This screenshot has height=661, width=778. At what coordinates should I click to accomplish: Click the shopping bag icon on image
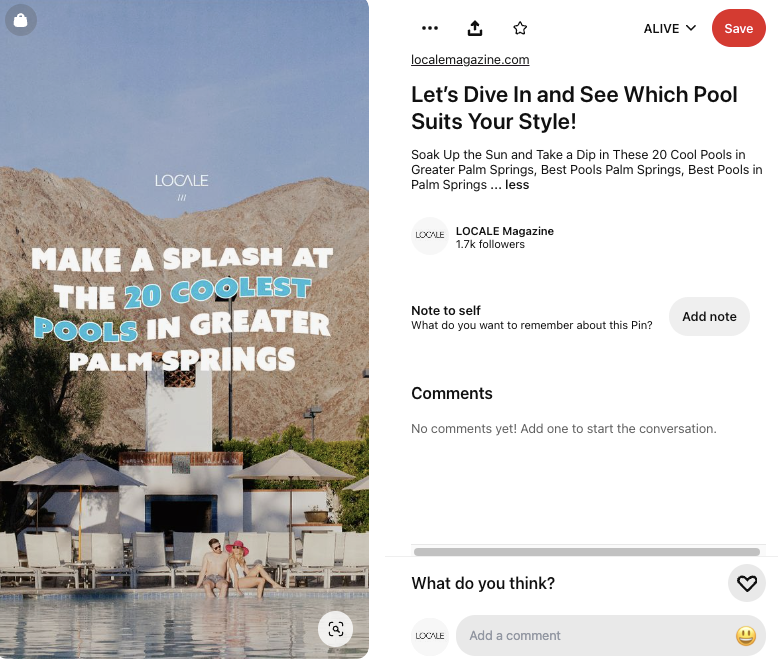tap(20, 20)
